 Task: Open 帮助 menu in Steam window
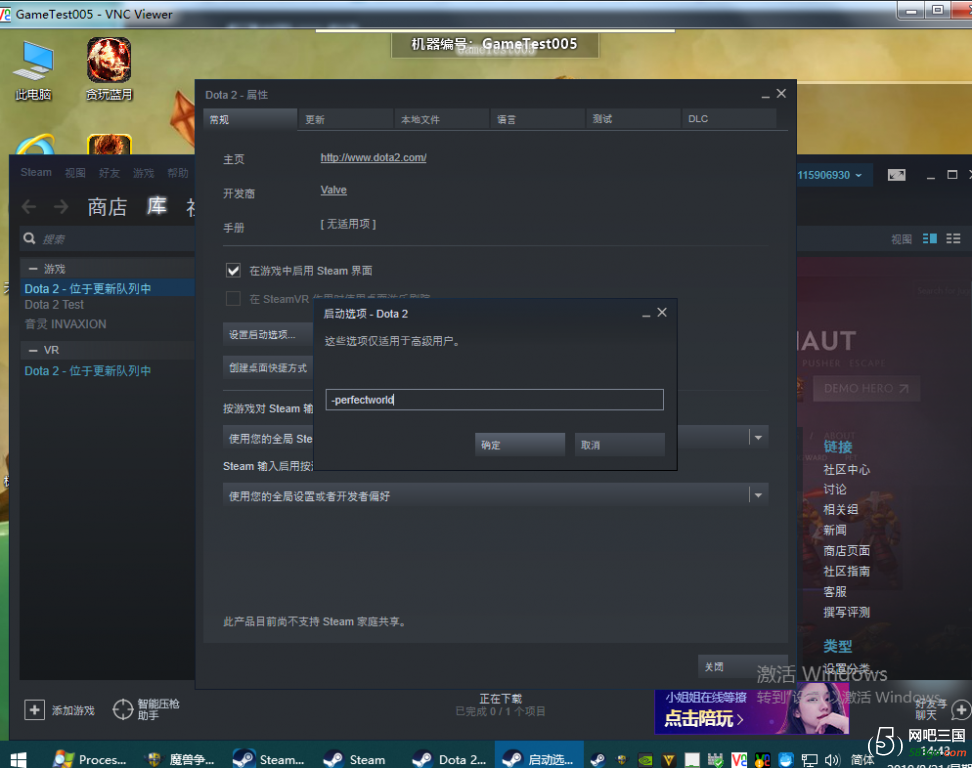point(177,173)
